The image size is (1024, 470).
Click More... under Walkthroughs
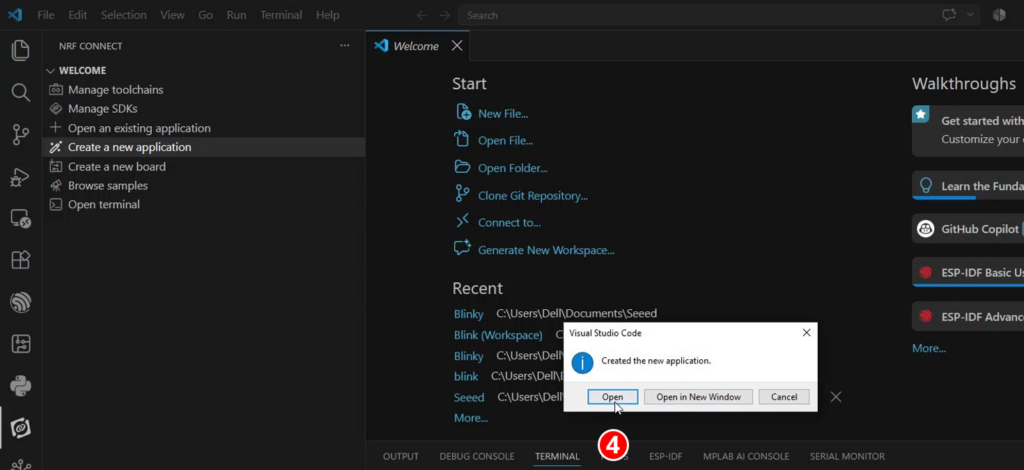pyautogui.click(x=929, y=349)
